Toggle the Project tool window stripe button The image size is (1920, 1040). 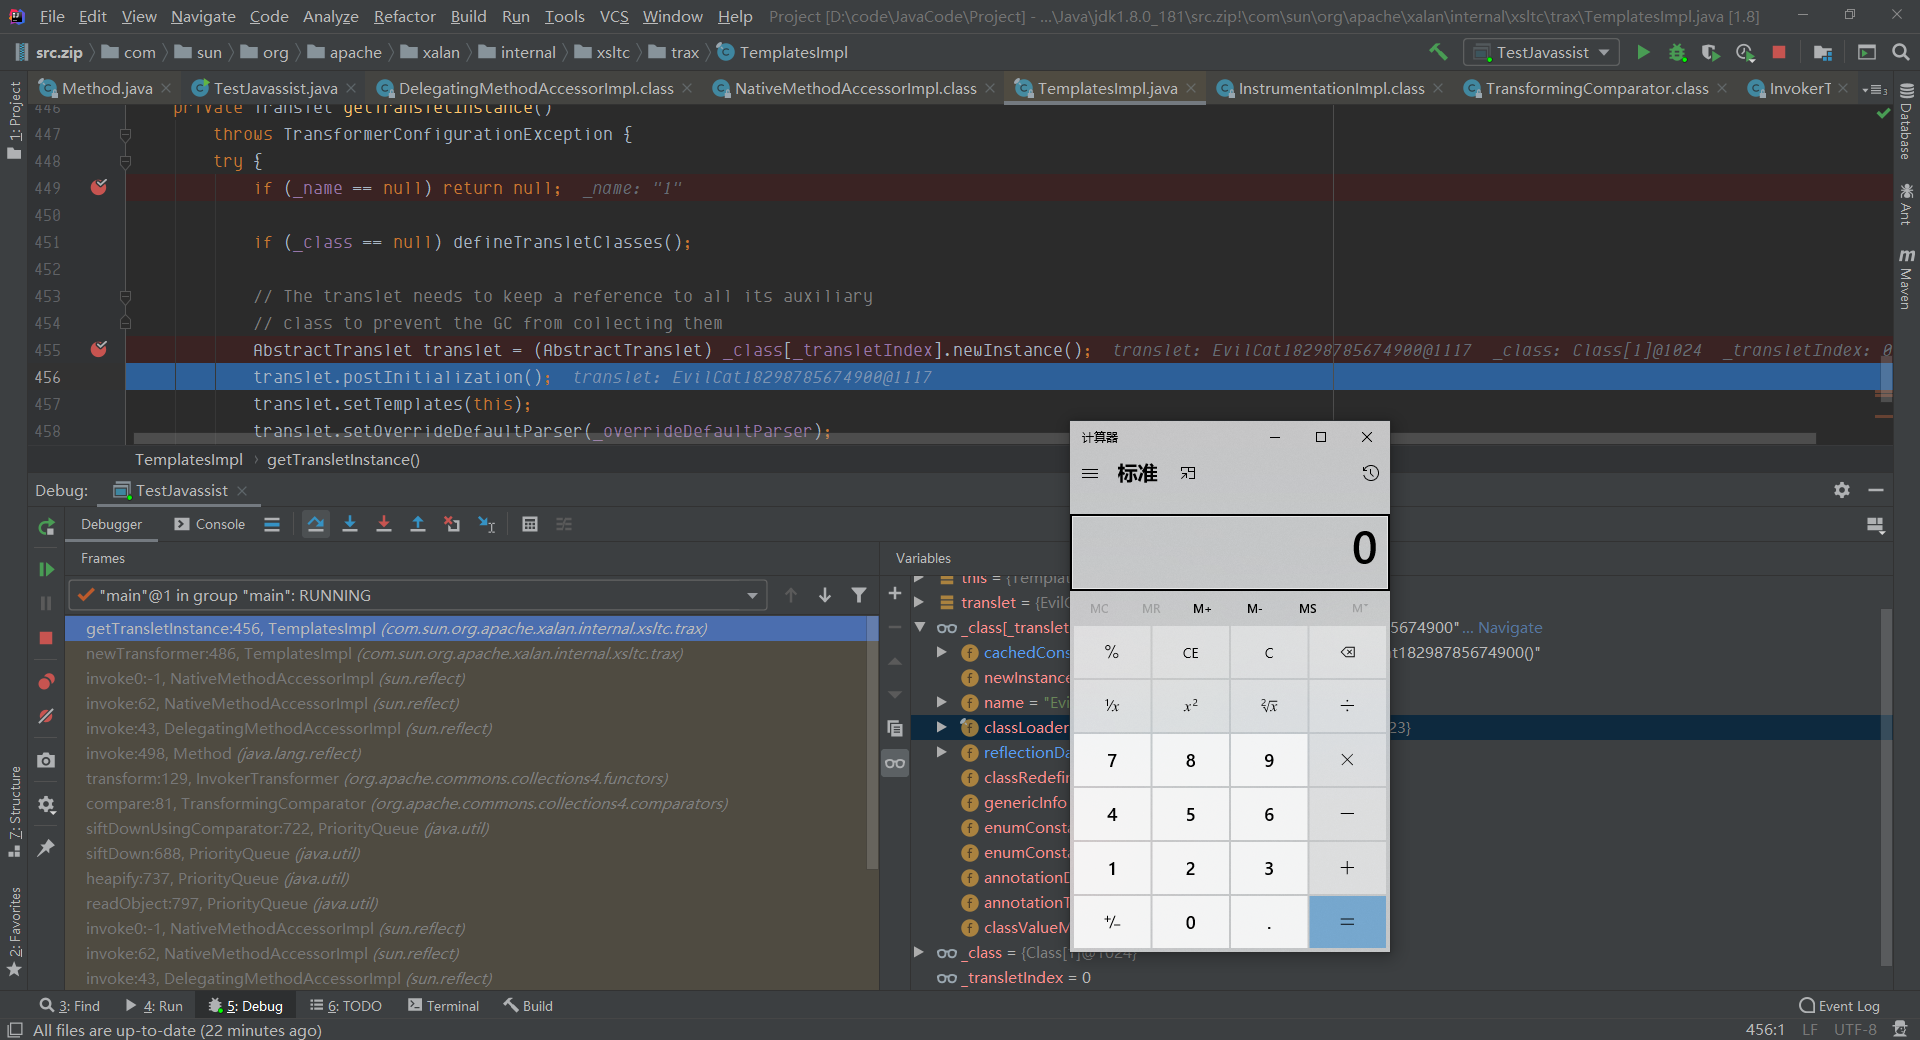(x=14, y=120)
